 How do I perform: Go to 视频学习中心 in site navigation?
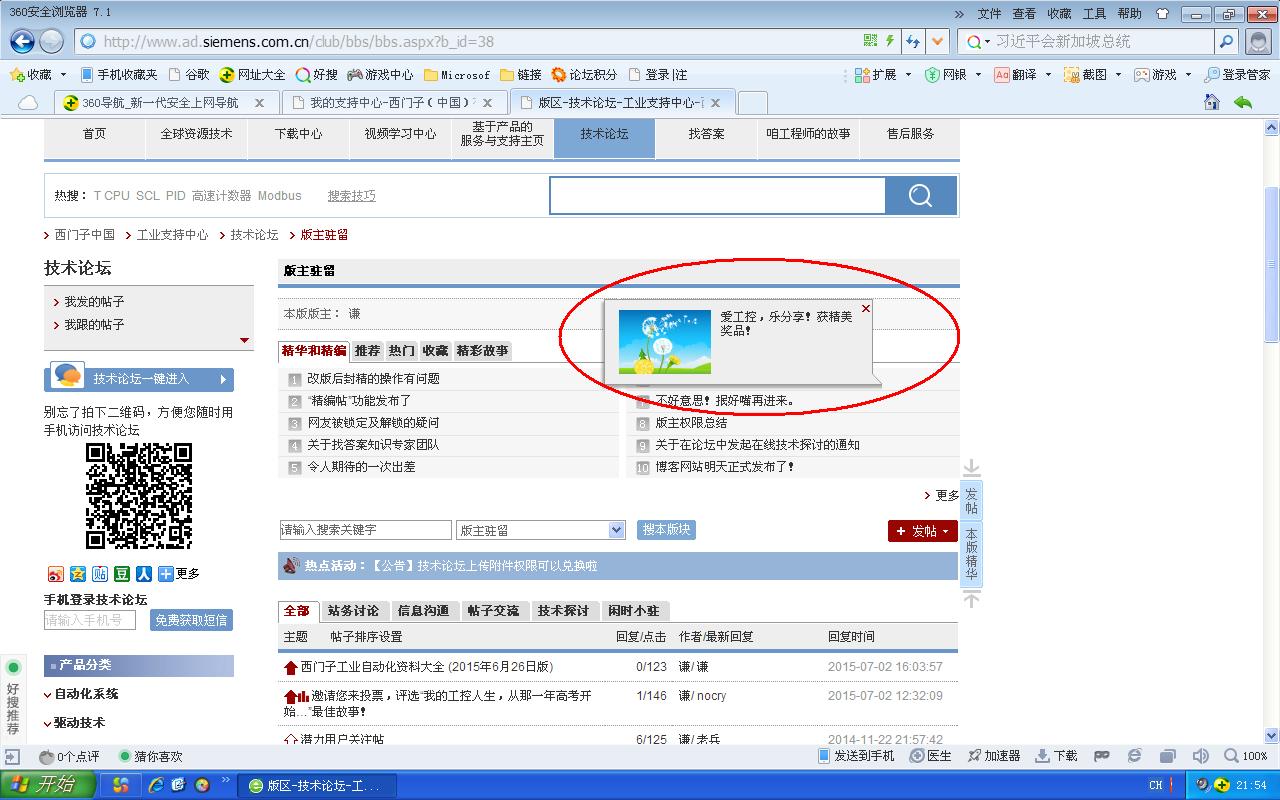[400, 134]
